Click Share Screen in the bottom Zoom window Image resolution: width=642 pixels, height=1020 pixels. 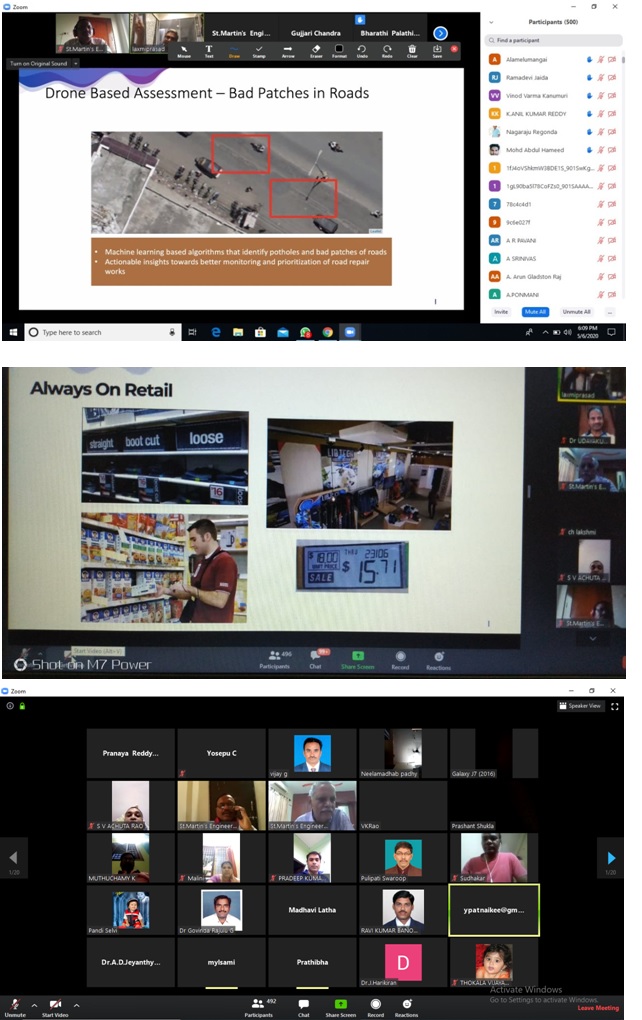[340, 1008]
